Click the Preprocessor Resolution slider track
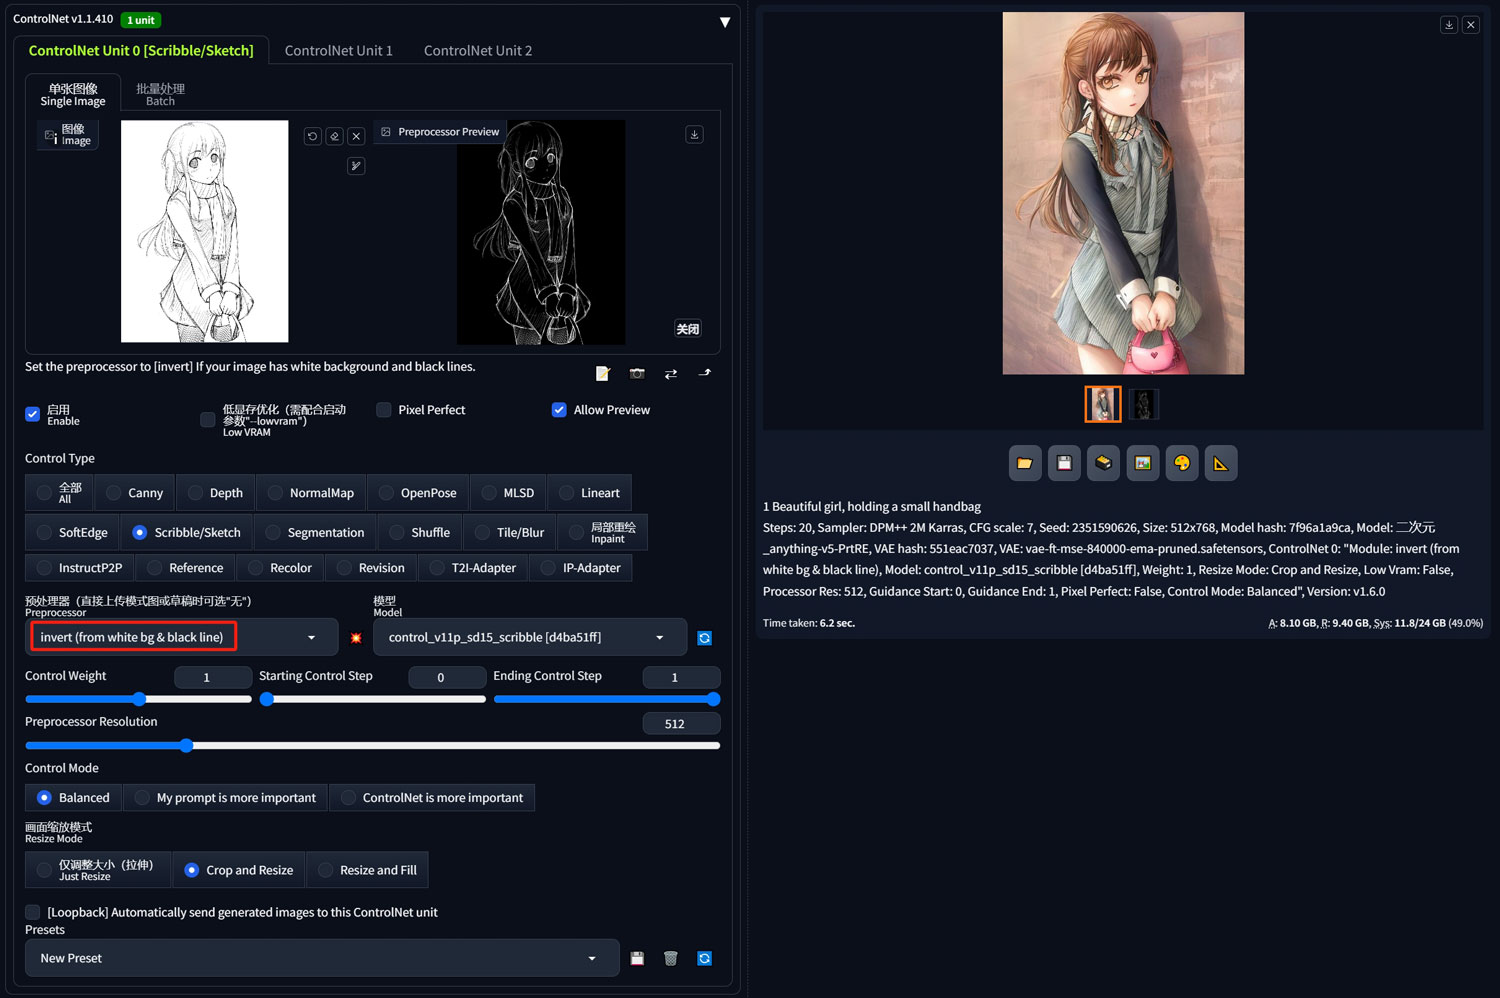Viewport: 1500px width, 998px height. click(372, 745)
